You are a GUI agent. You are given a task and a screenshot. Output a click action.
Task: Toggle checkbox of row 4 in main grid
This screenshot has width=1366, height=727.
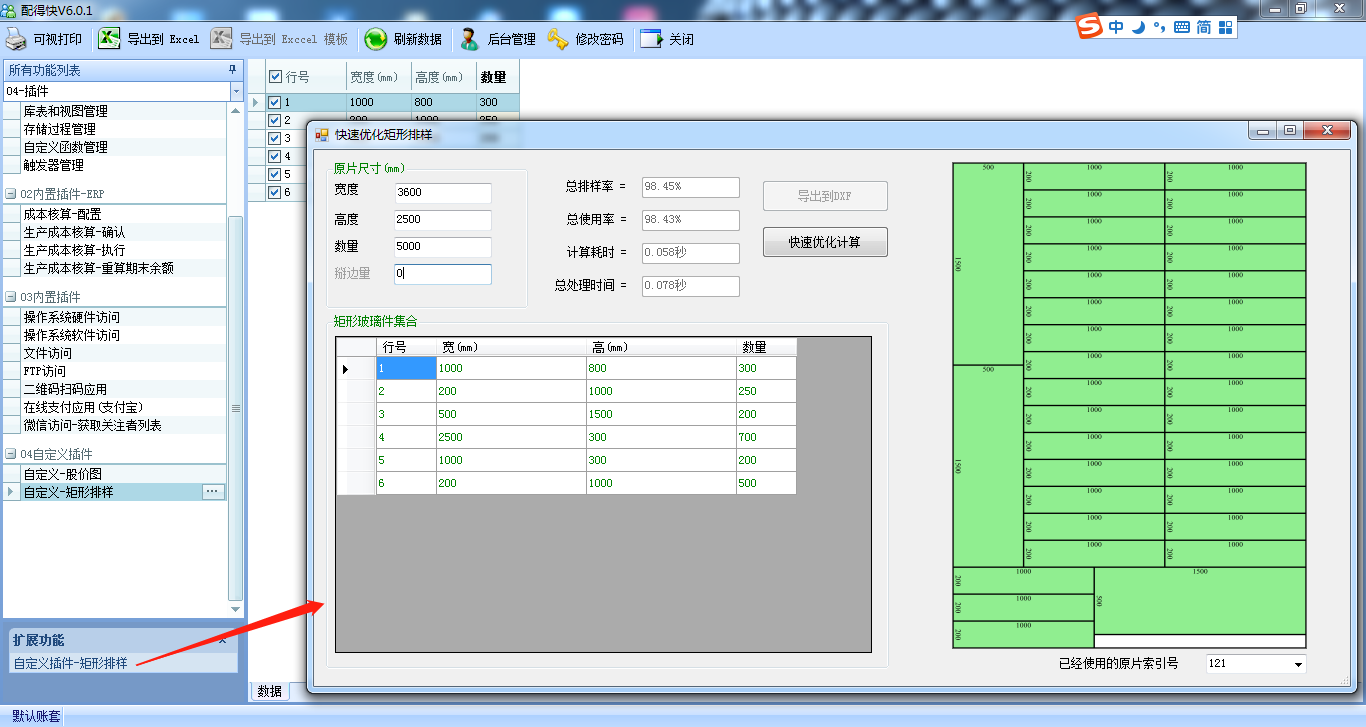pyautogui.click(x=275, y=156)
